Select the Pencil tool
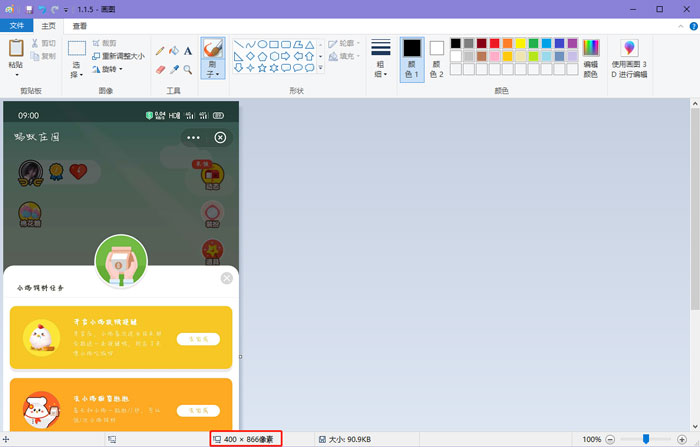Image resolution: width=700 pixels, height=447 pixels. (x=160, y=50)
